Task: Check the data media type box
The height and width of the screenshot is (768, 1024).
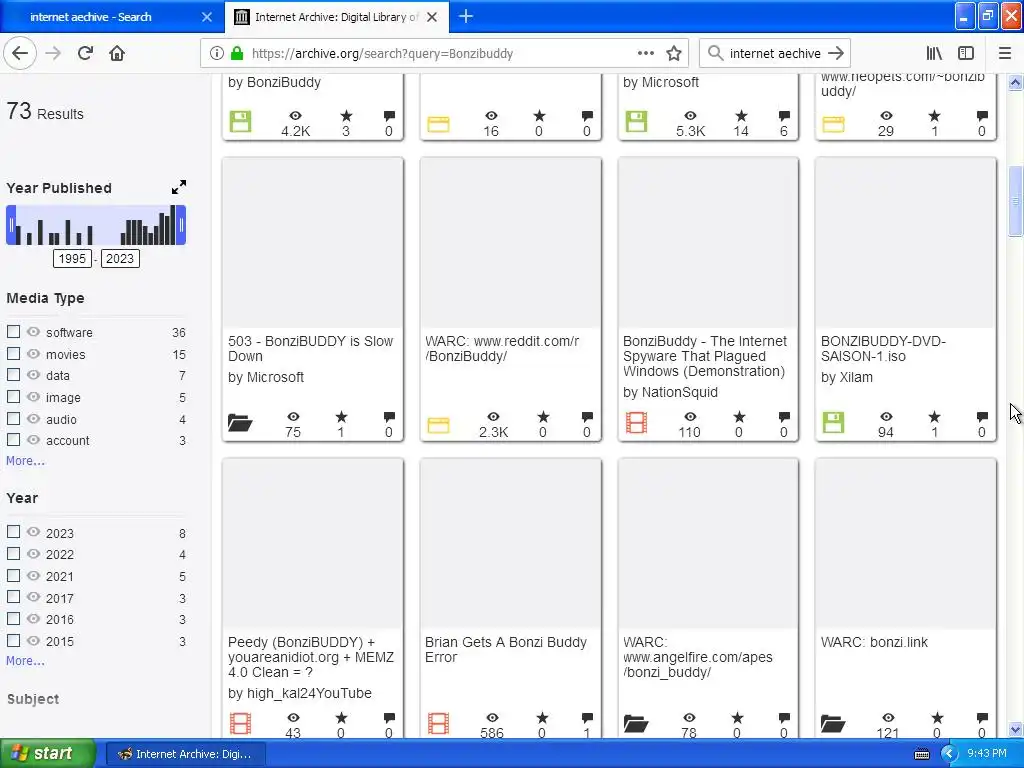Action: click(x=13, y=375)
